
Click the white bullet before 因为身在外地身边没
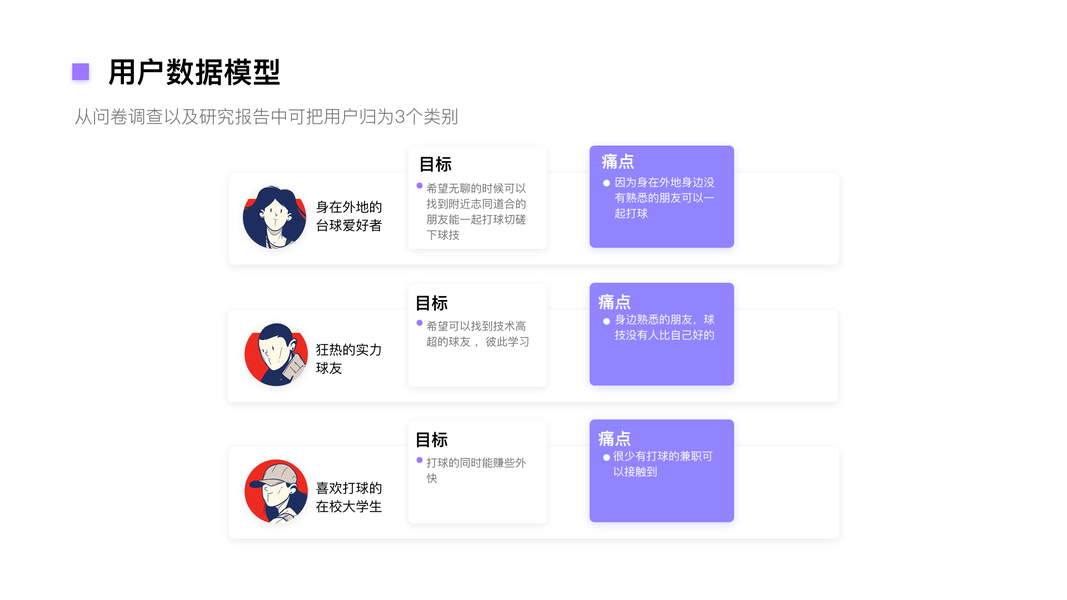[x=606, y=183]
